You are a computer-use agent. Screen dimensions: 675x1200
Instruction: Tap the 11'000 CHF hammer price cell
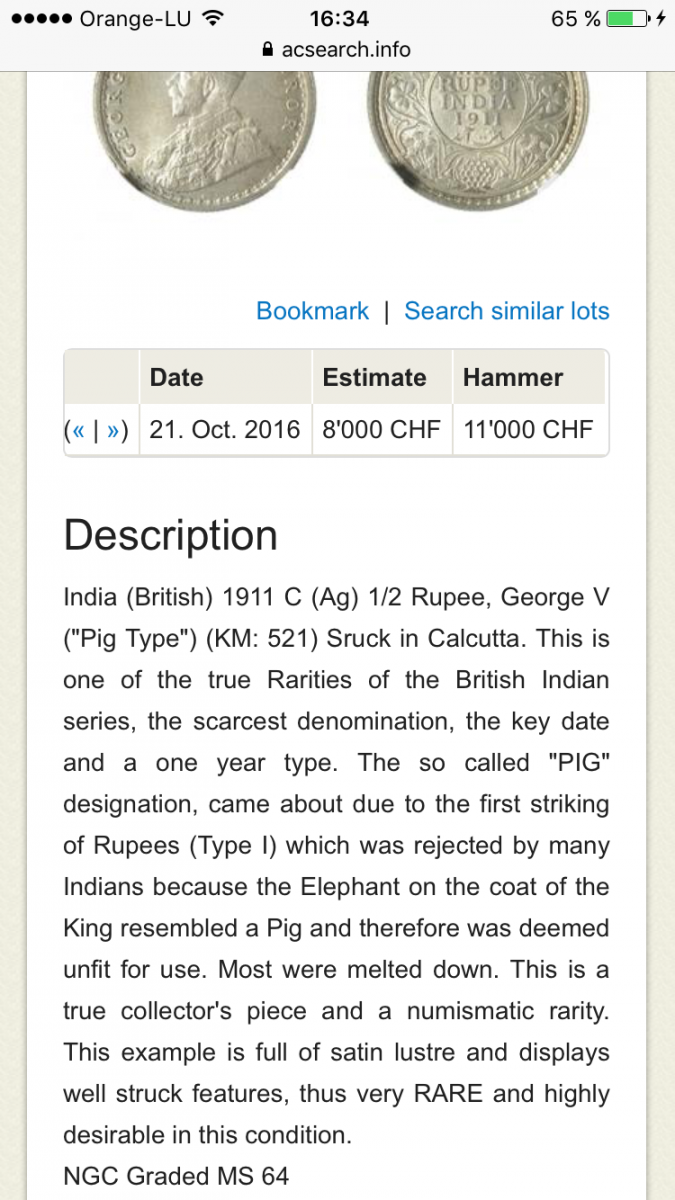(x=528, y=430)
